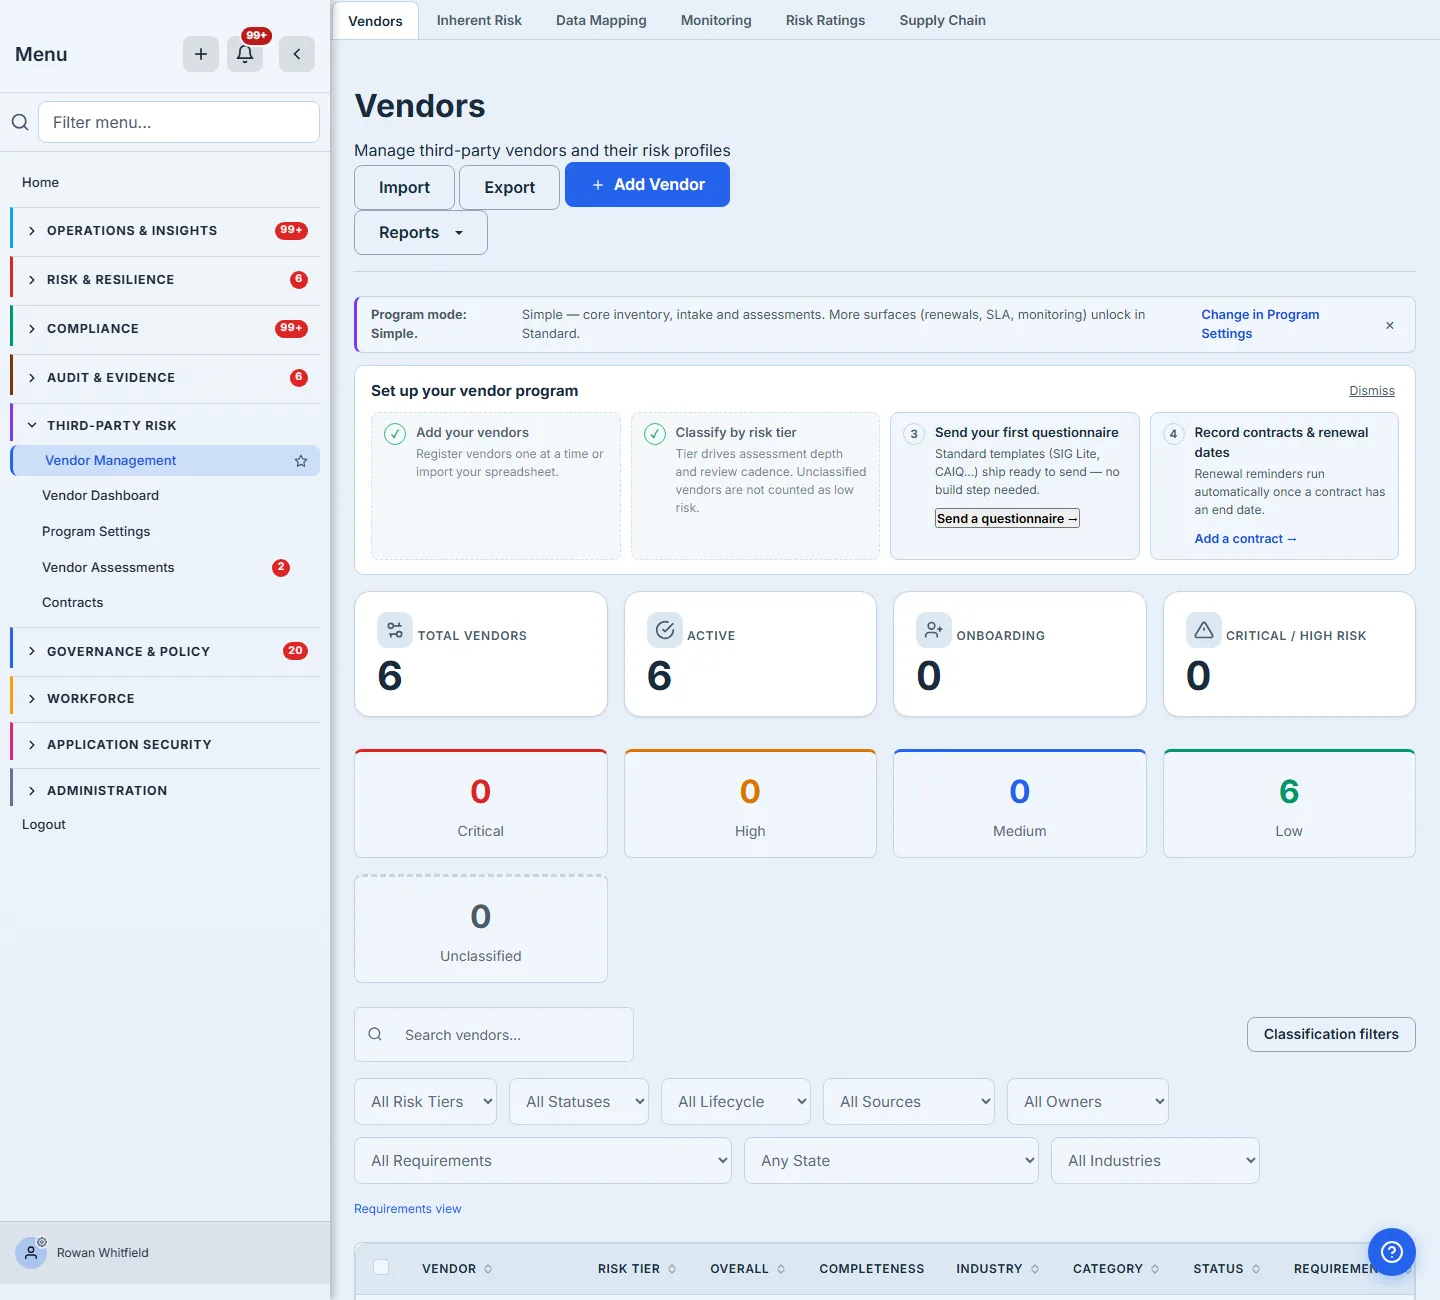Click the checkmark on Add your vendors step
This screenshot has height=1300, width=1440.
(x=395, y=434)
